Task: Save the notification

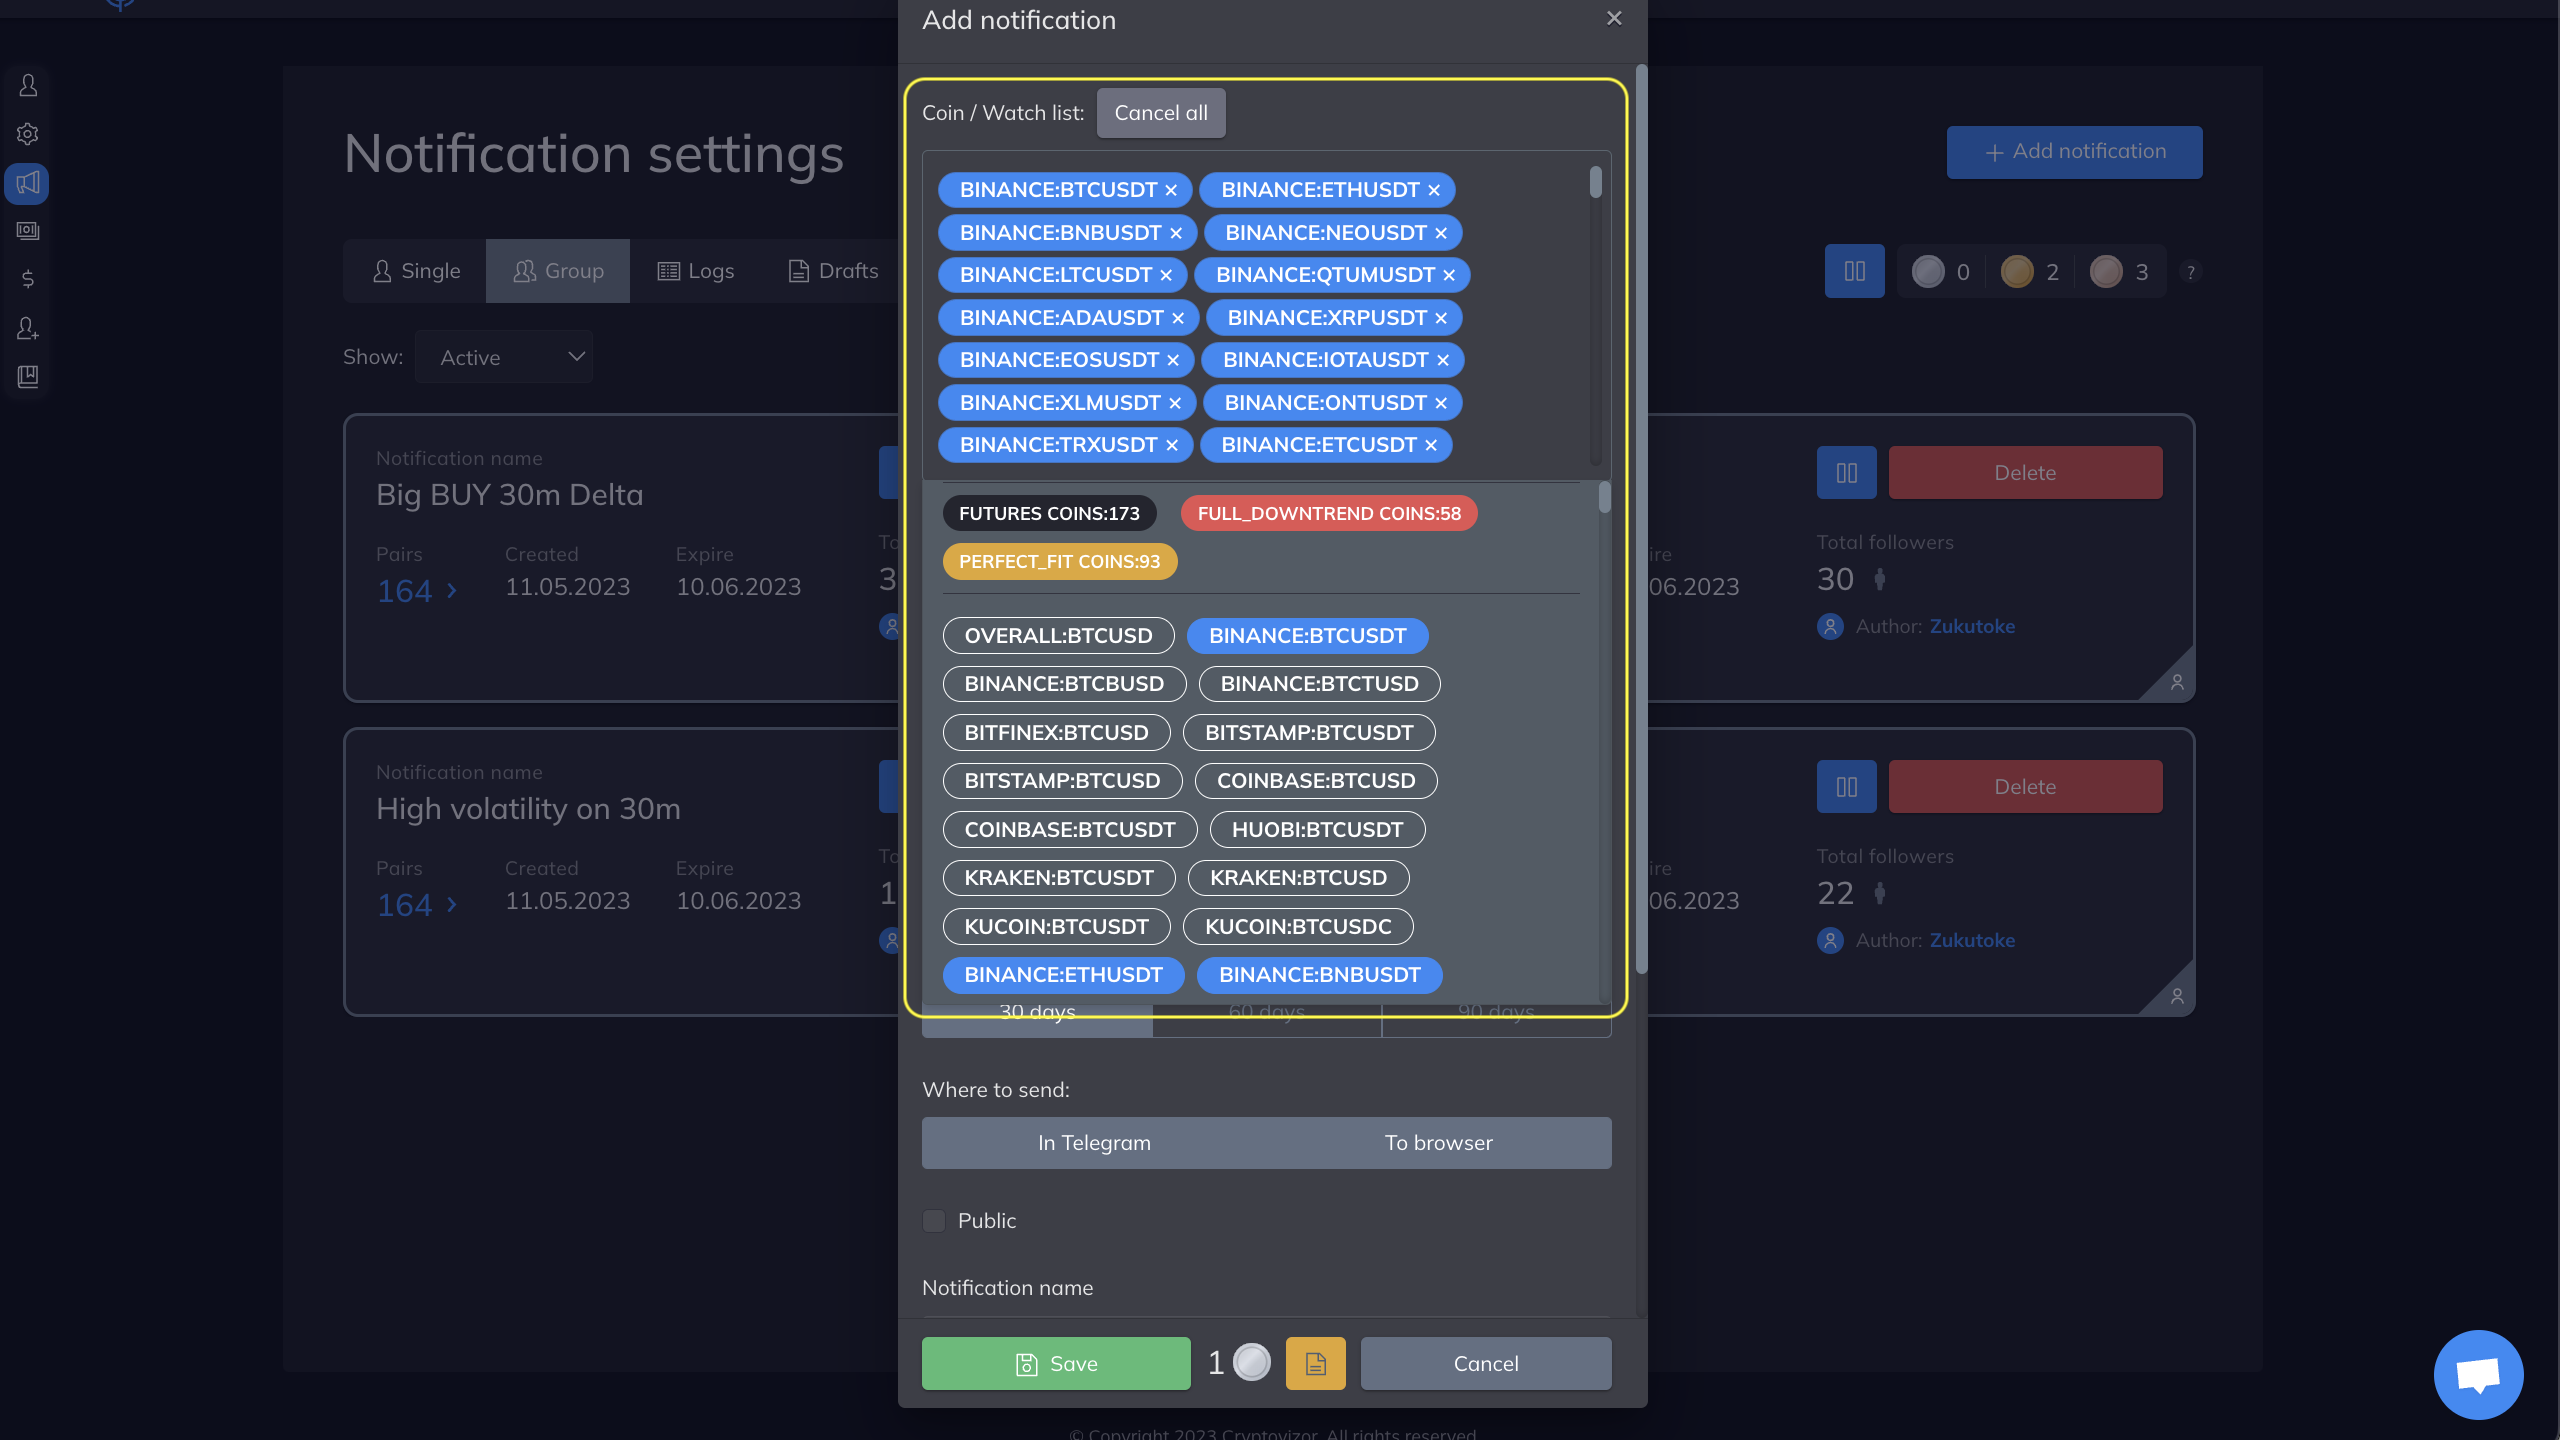Action: click(1056, 1364)
